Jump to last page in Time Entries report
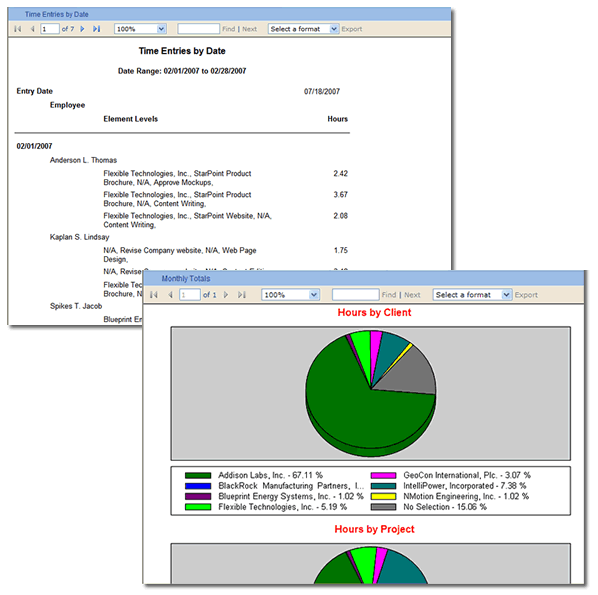The width and height of the screenshot is (598, 595). [x=96, y=29]
